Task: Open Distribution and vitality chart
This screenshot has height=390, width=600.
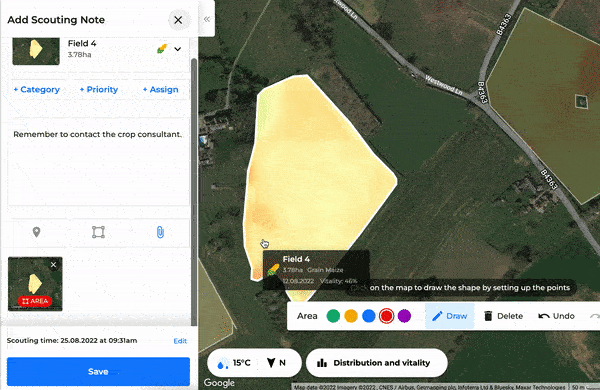Action: 377,363
